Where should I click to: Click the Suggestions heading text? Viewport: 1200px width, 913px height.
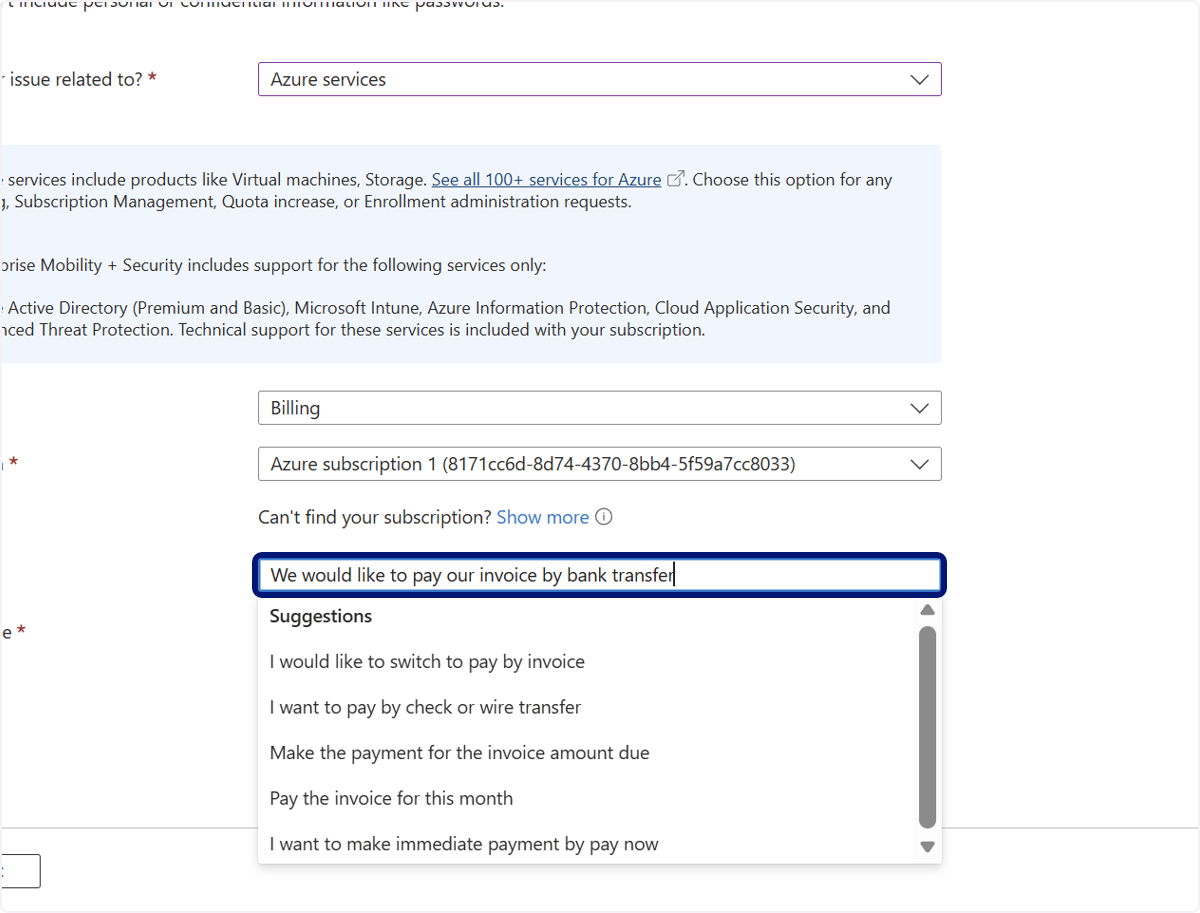tap(321, 616)
